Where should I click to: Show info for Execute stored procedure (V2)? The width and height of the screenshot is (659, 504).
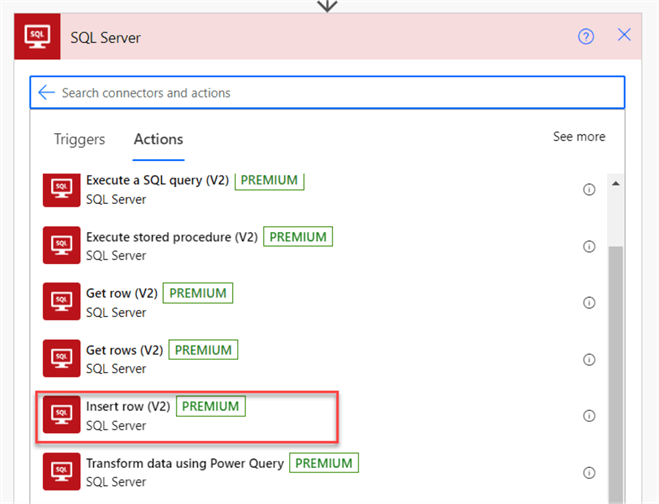tap(589, 246)
